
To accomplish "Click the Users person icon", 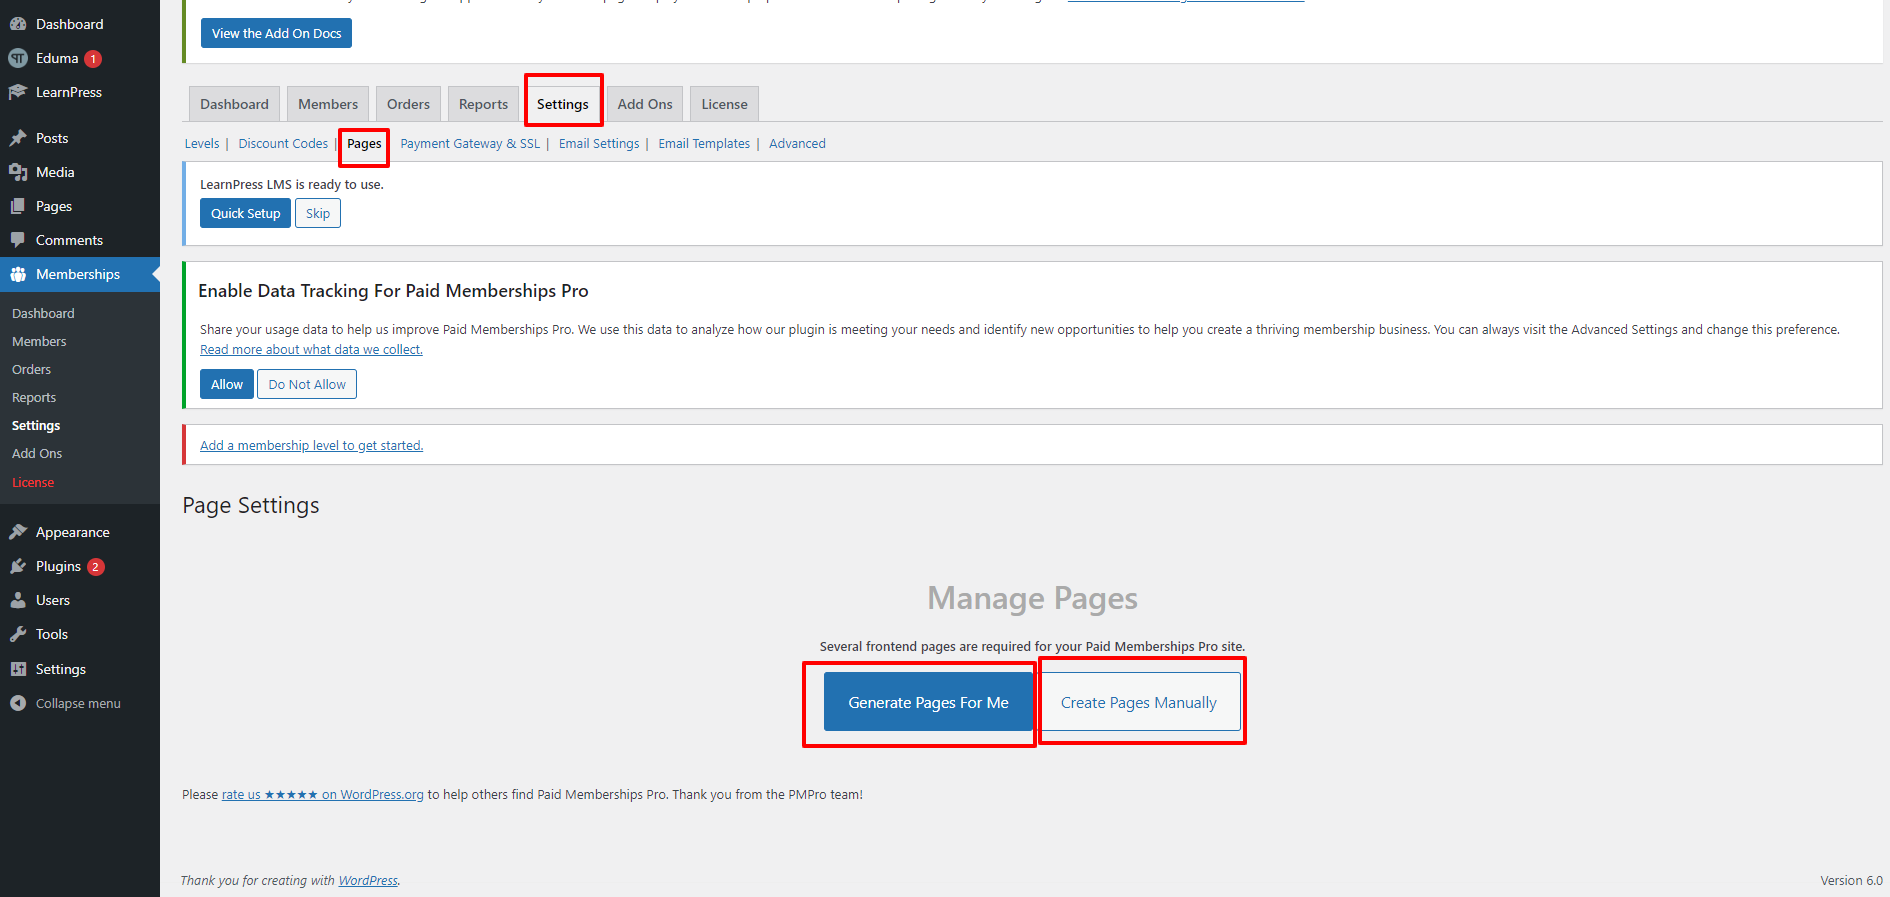I will (x=18, y=600).
